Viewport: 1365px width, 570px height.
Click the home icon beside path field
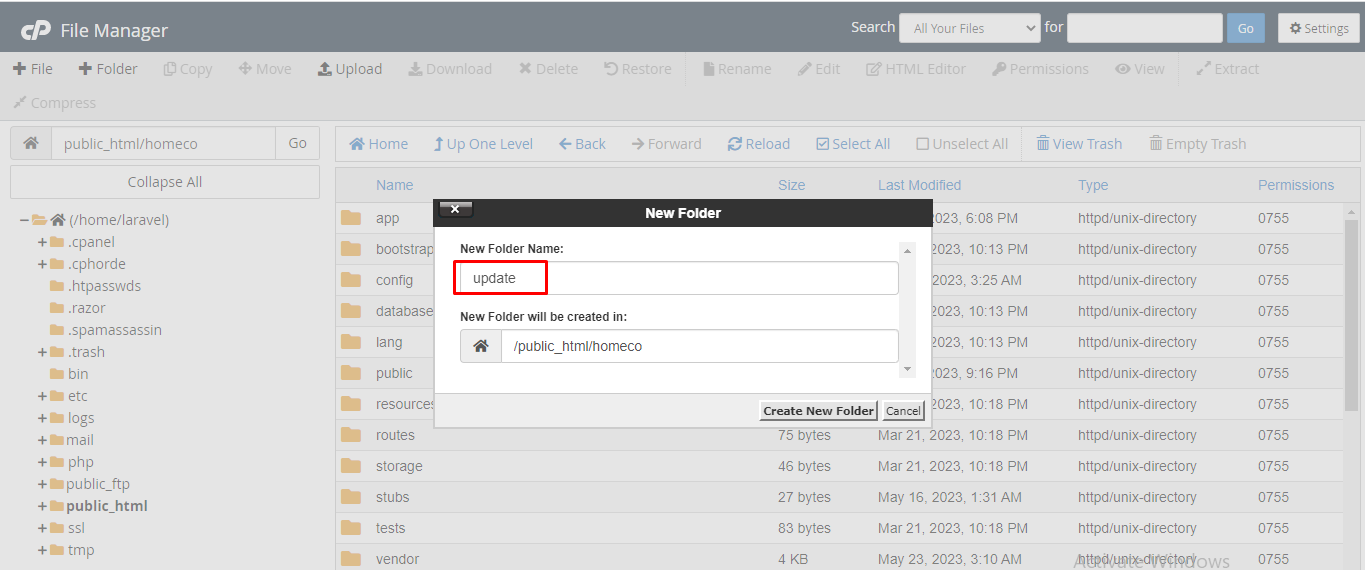pyautogui.click(x=31, y=143)
